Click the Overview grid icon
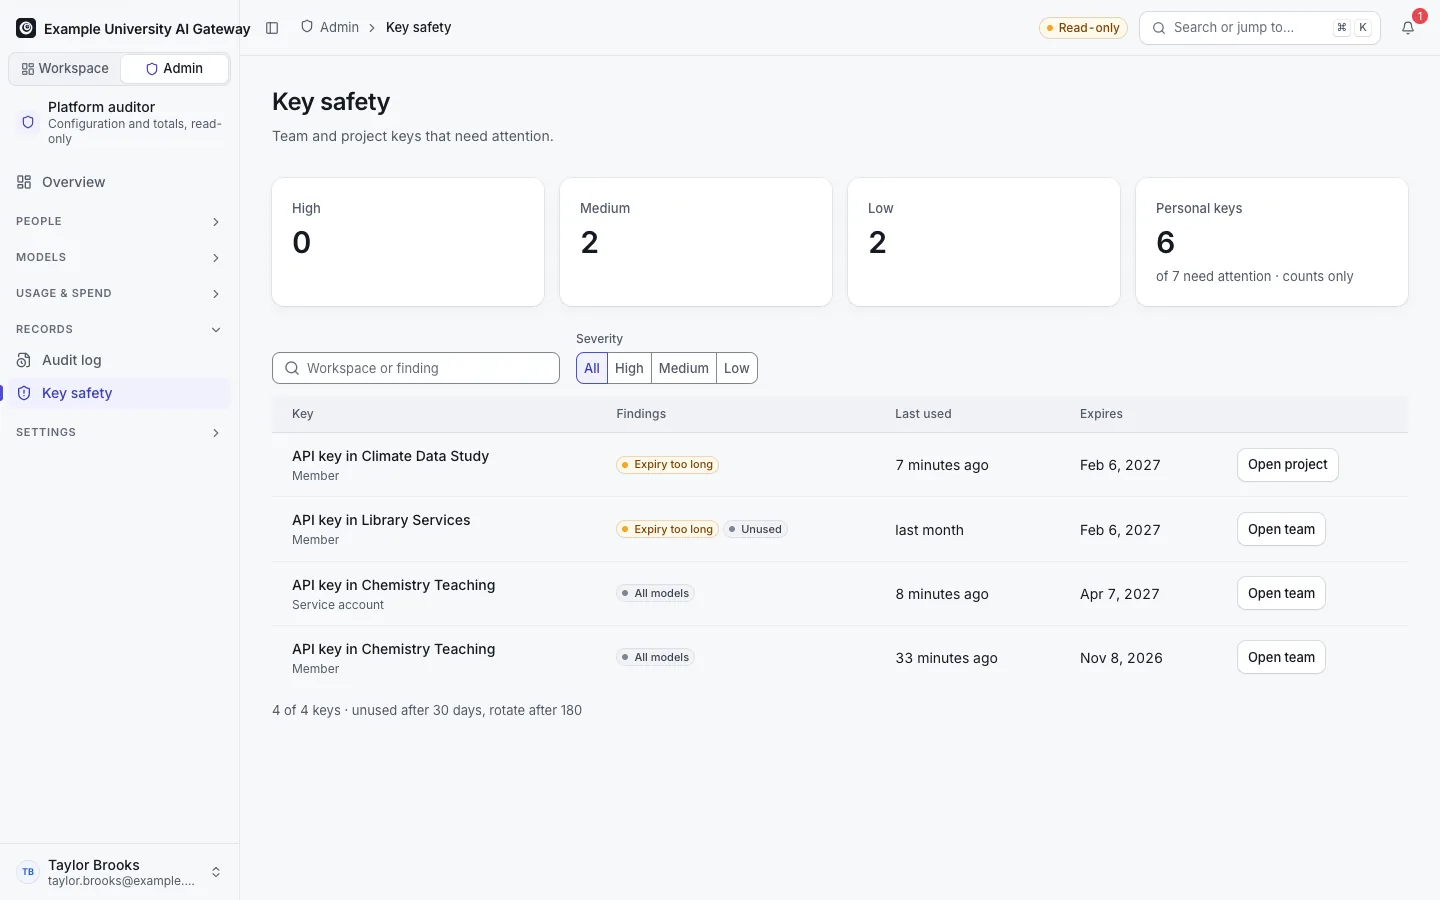This screenshot has width=1440, height=900. pos(24,182)
